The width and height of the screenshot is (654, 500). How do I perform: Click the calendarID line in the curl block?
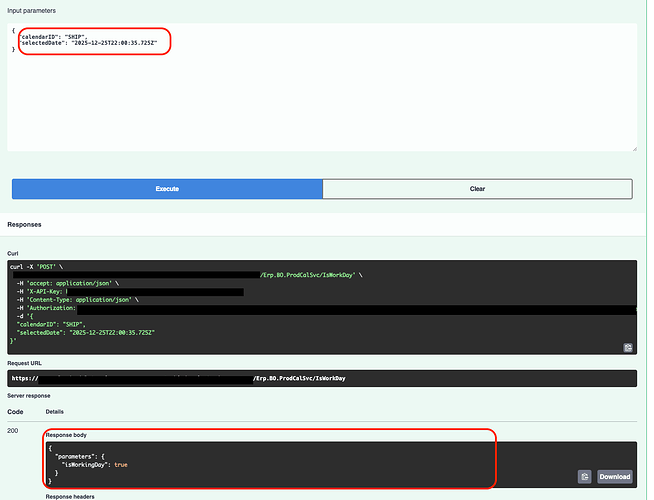[51, 324]
